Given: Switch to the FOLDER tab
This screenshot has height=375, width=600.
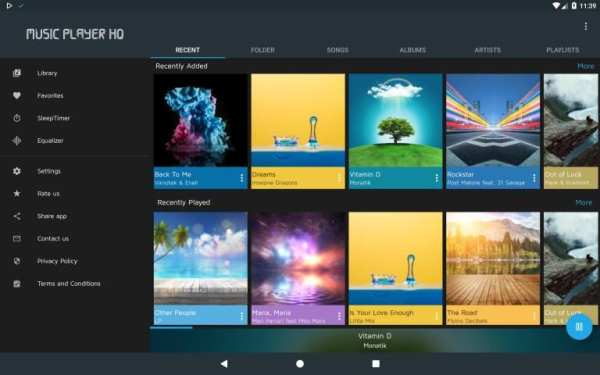Looking at the screenshot, I should point(262,50).
